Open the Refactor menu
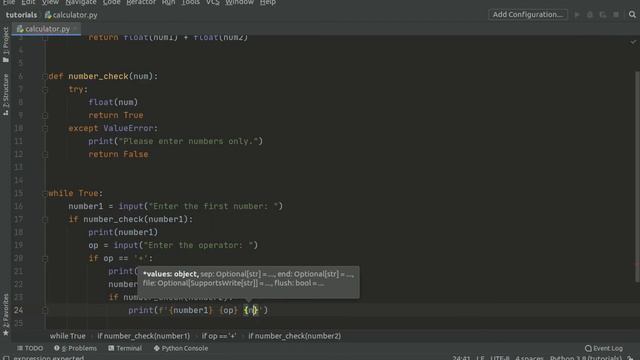 [x=141, y=2]
